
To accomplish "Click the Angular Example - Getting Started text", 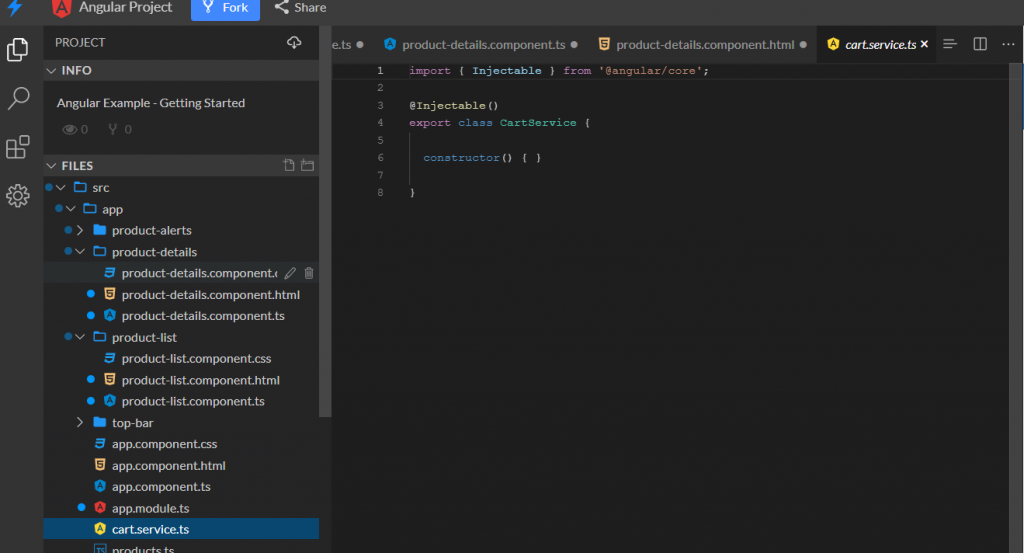I will [151, 103].
